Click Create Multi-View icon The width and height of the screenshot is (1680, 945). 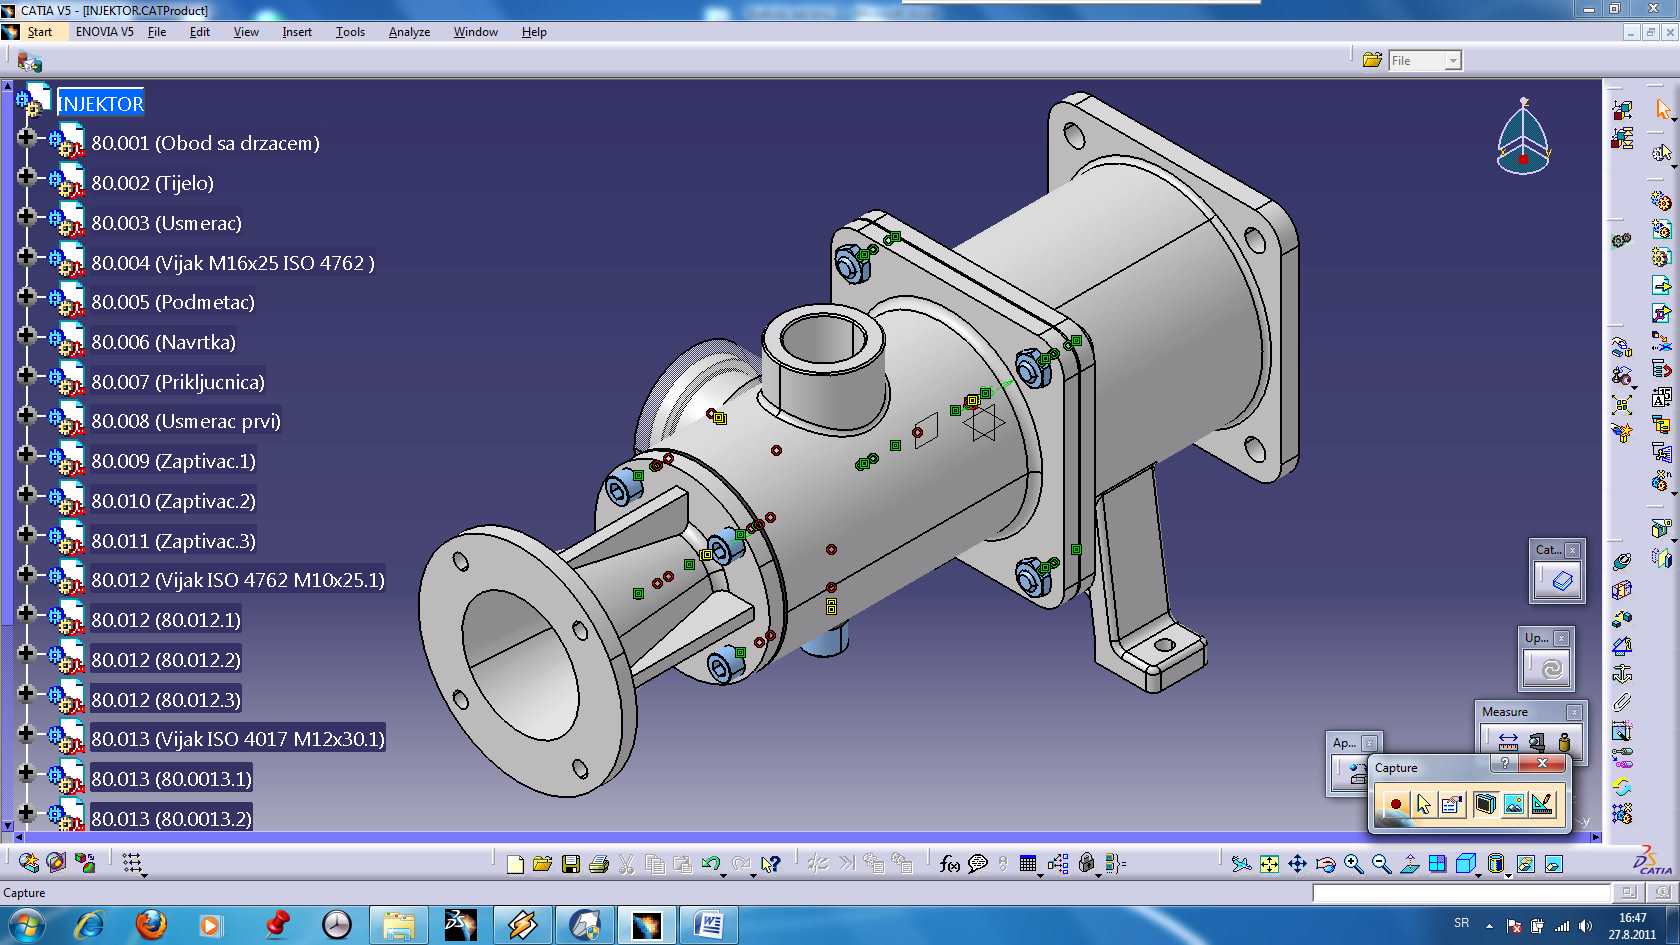1437,864
